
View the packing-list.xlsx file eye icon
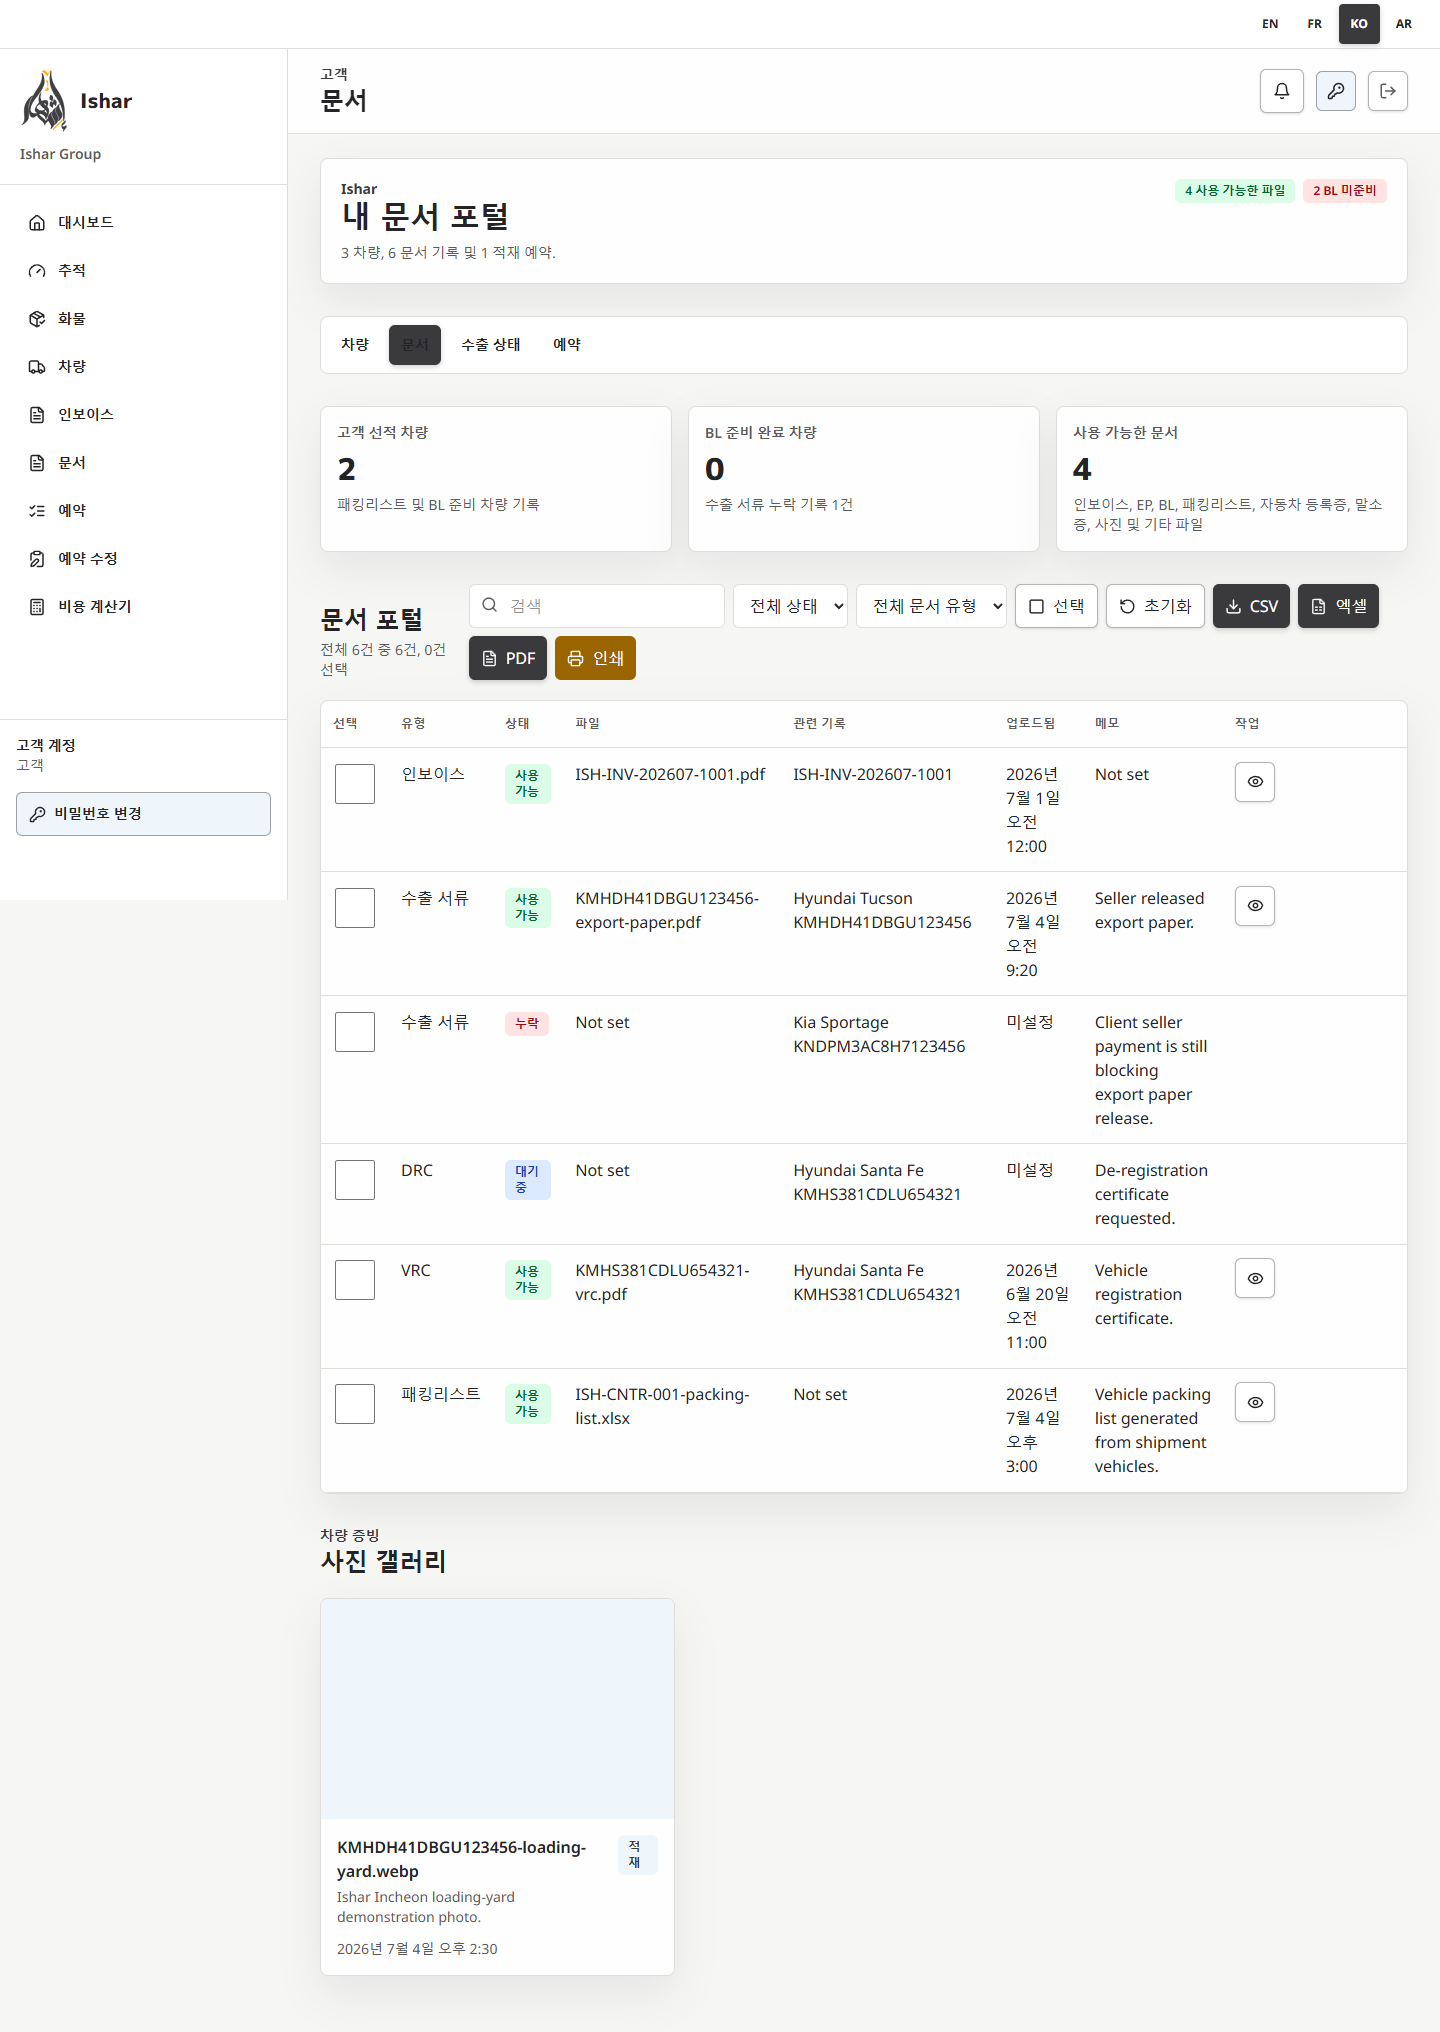pos(1254,1402)
